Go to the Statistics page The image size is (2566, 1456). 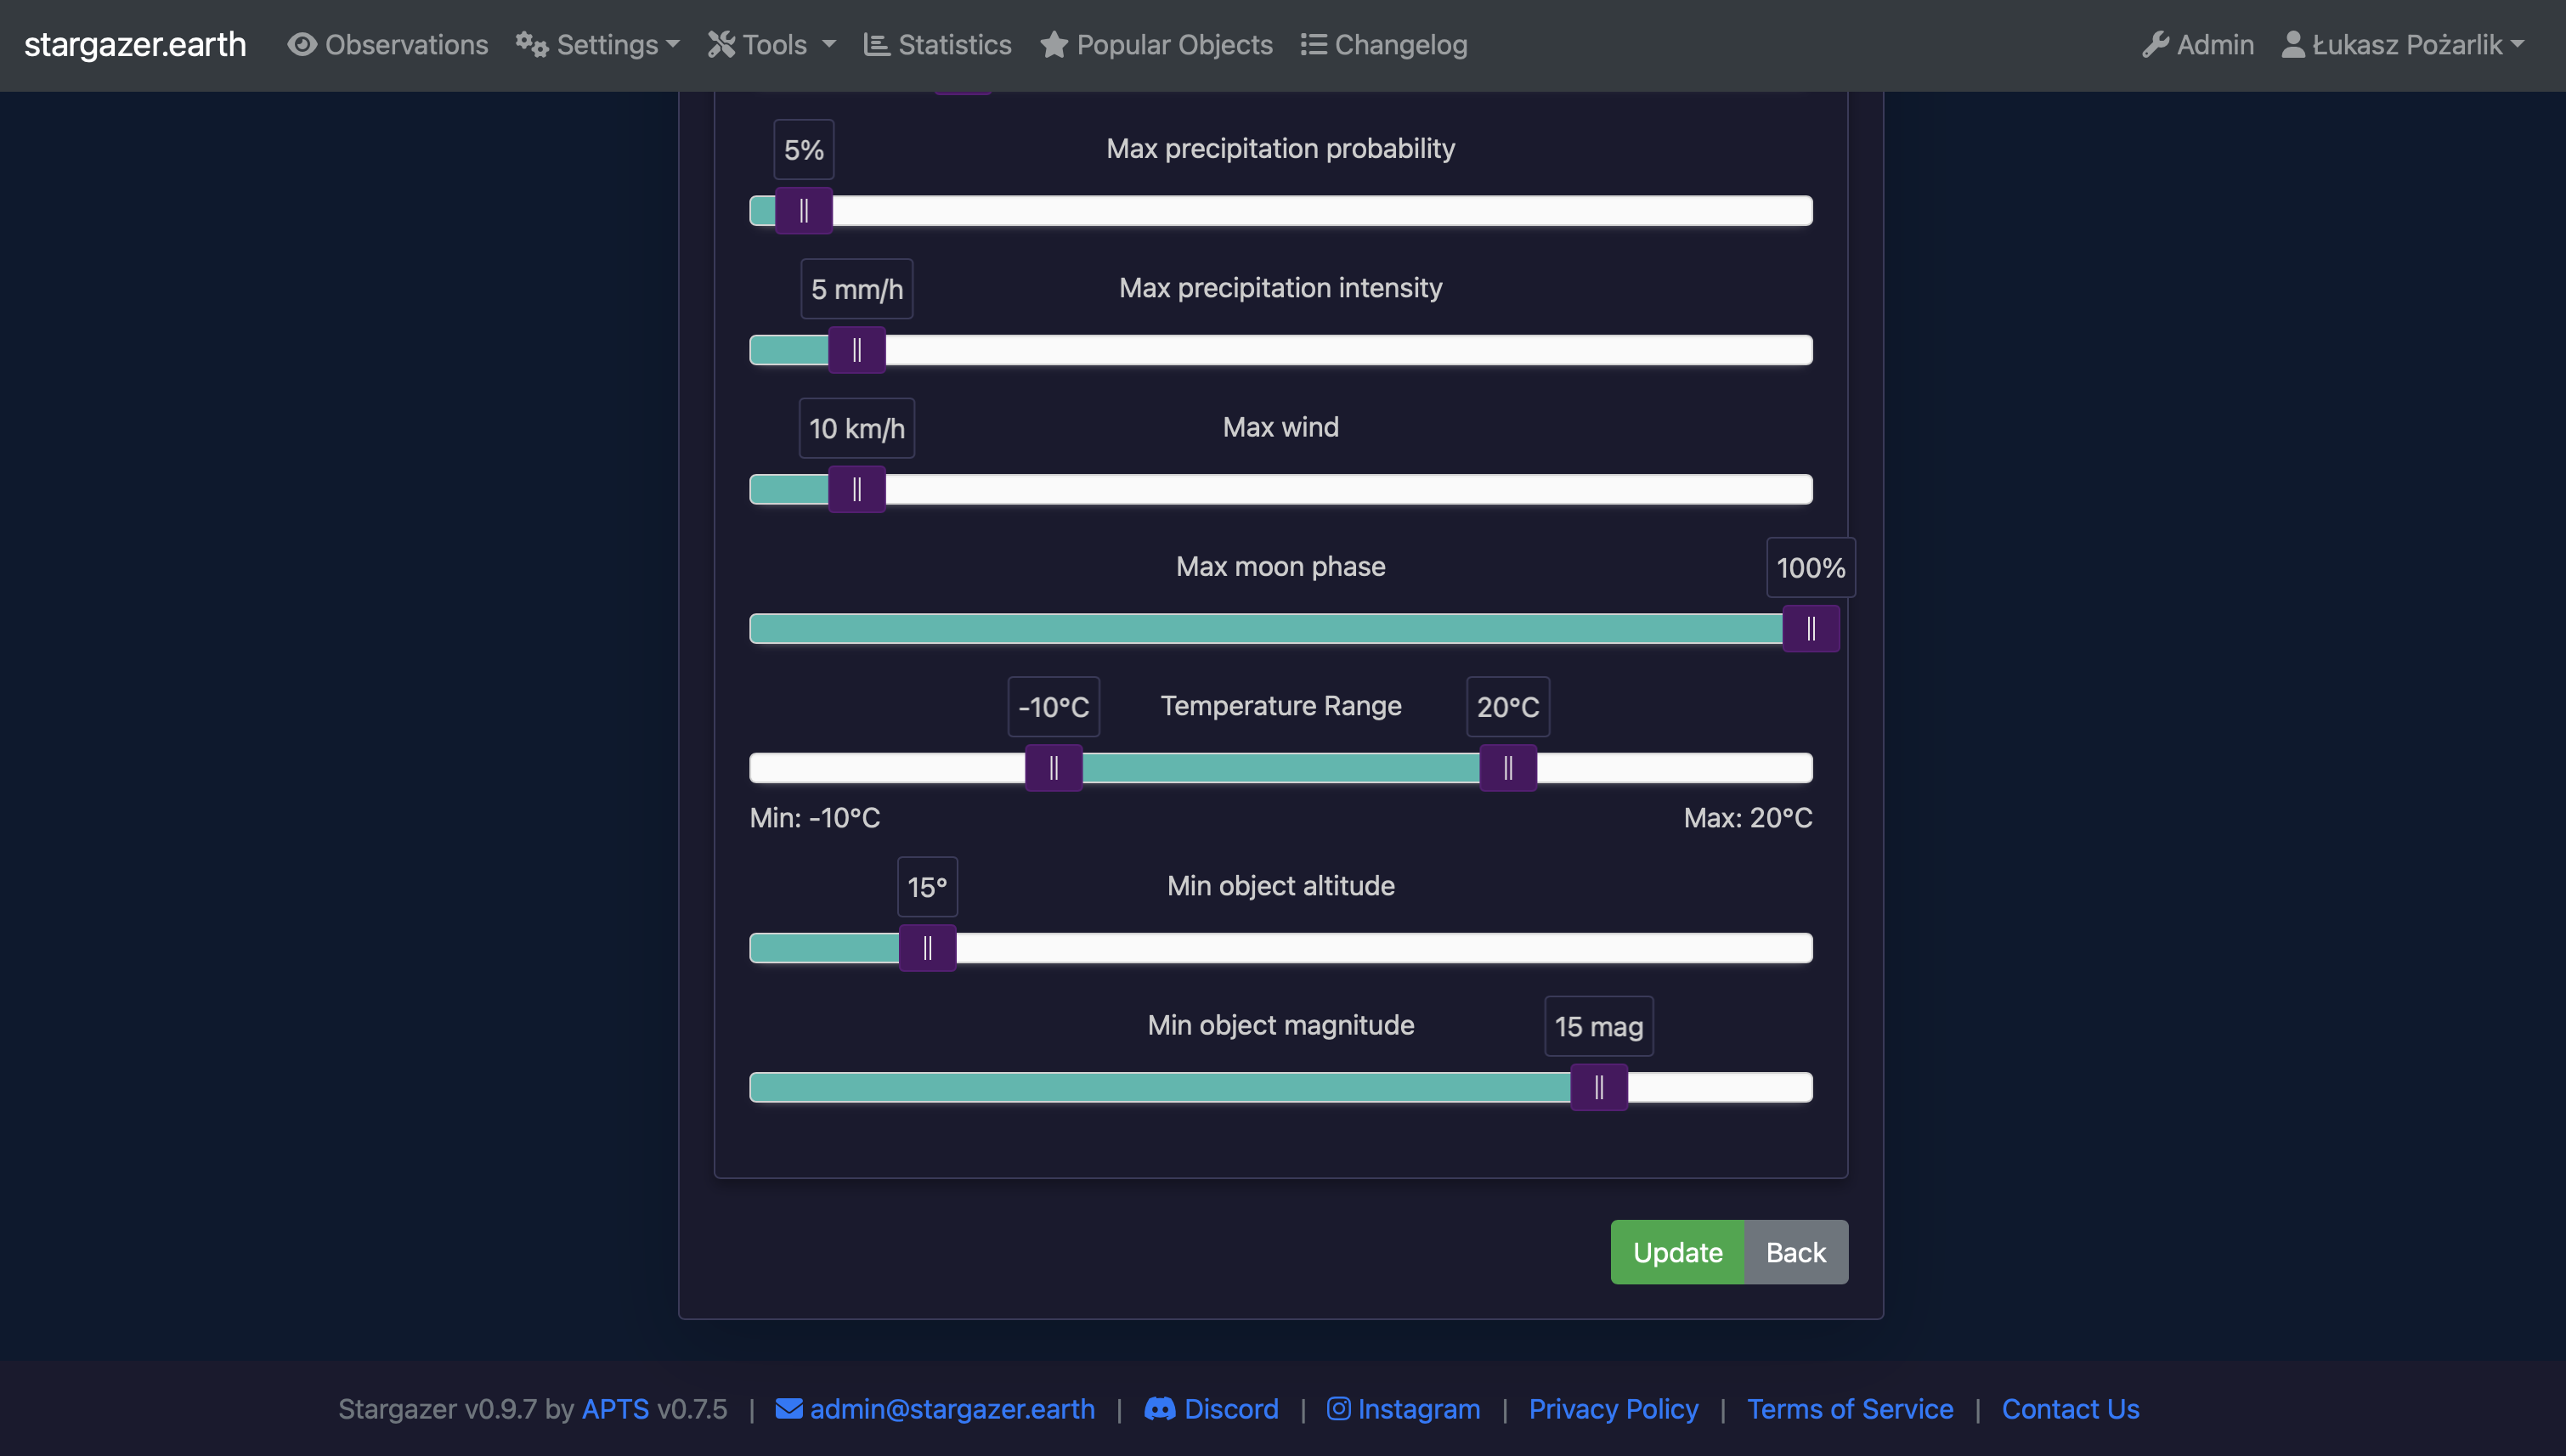click(953, 45)
